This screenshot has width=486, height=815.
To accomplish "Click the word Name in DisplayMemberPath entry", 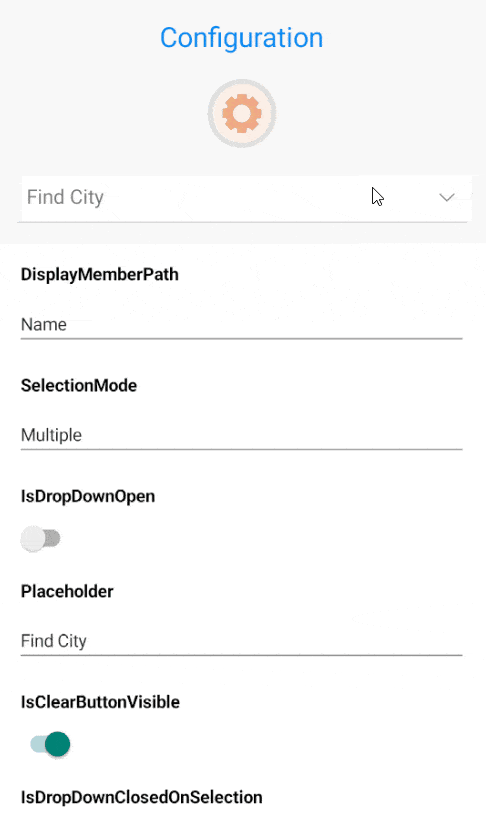I will pyautogui.click(x=44, y=324).
